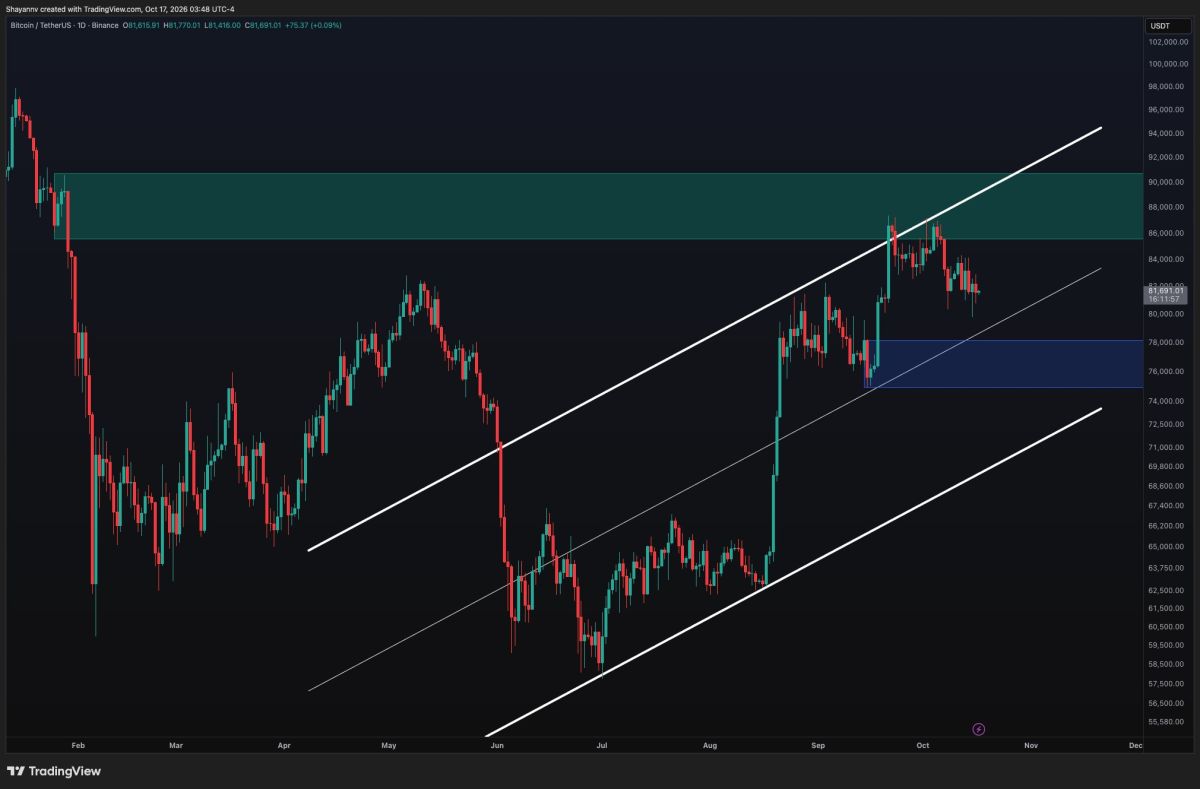Click the 74,000.00 price axis label
Screen dimensions: 1200x789
pyautogui.click(x=1167, y=402)
